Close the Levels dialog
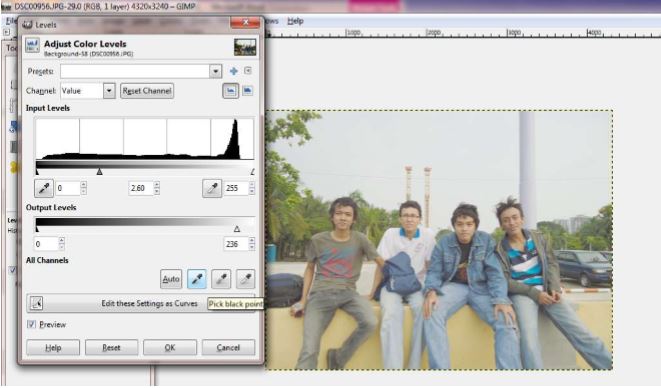The height and width of the screenshot is (388, 661). click(x=245, y=23)
